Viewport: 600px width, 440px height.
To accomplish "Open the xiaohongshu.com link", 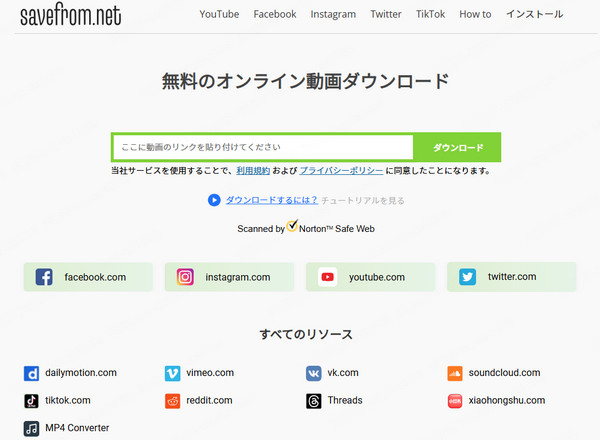I will pos(507,400).
